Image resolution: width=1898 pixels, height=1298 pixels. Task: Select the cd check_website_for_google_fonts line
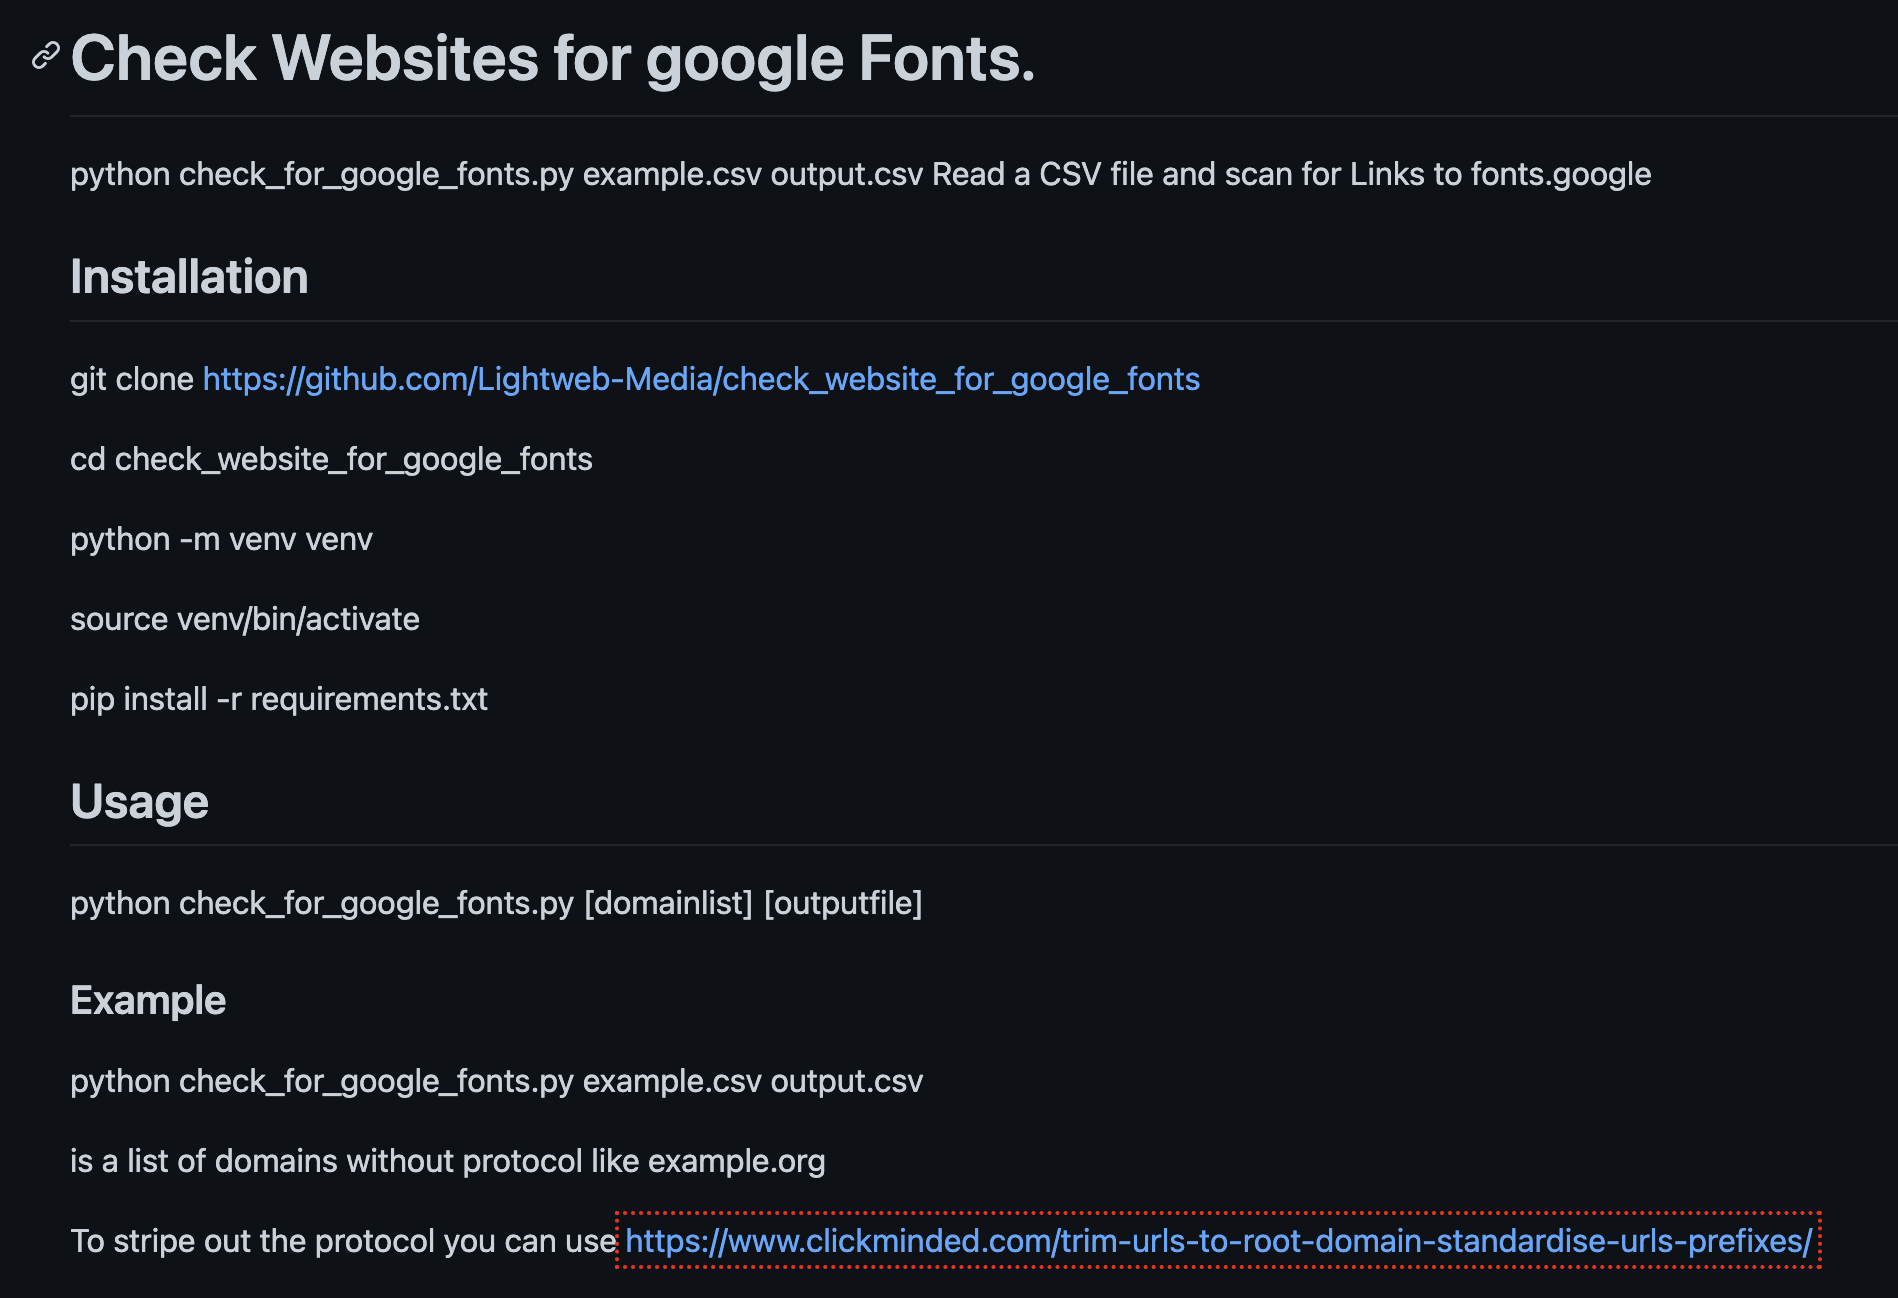click(331, 459)
